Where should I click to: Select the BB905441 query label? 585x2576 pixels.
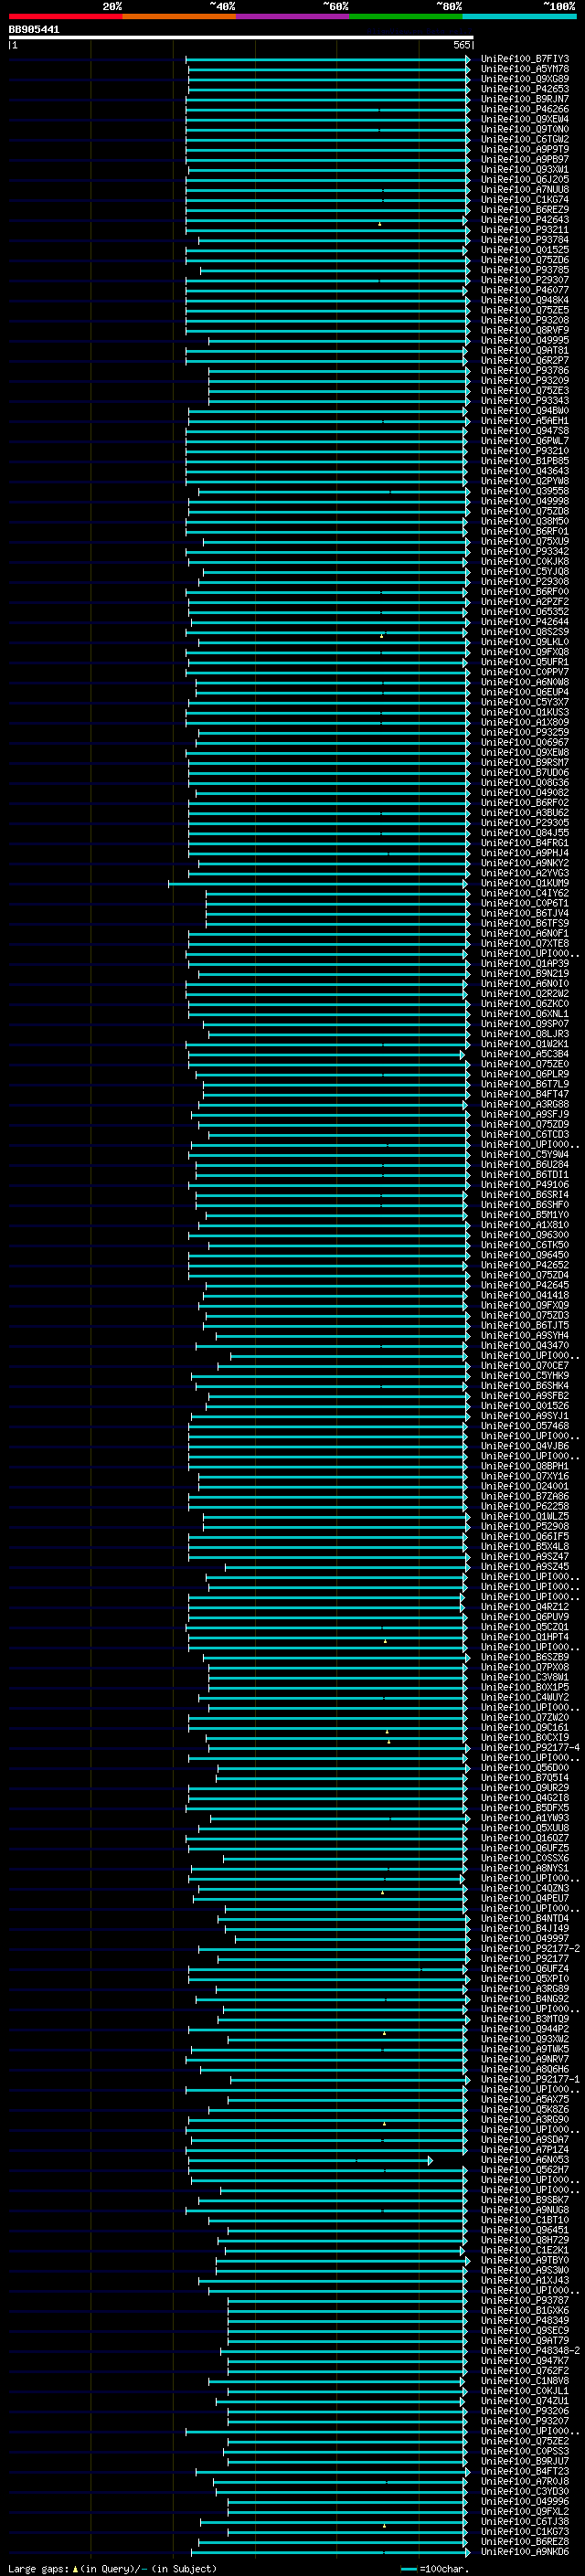click(34, 29)
